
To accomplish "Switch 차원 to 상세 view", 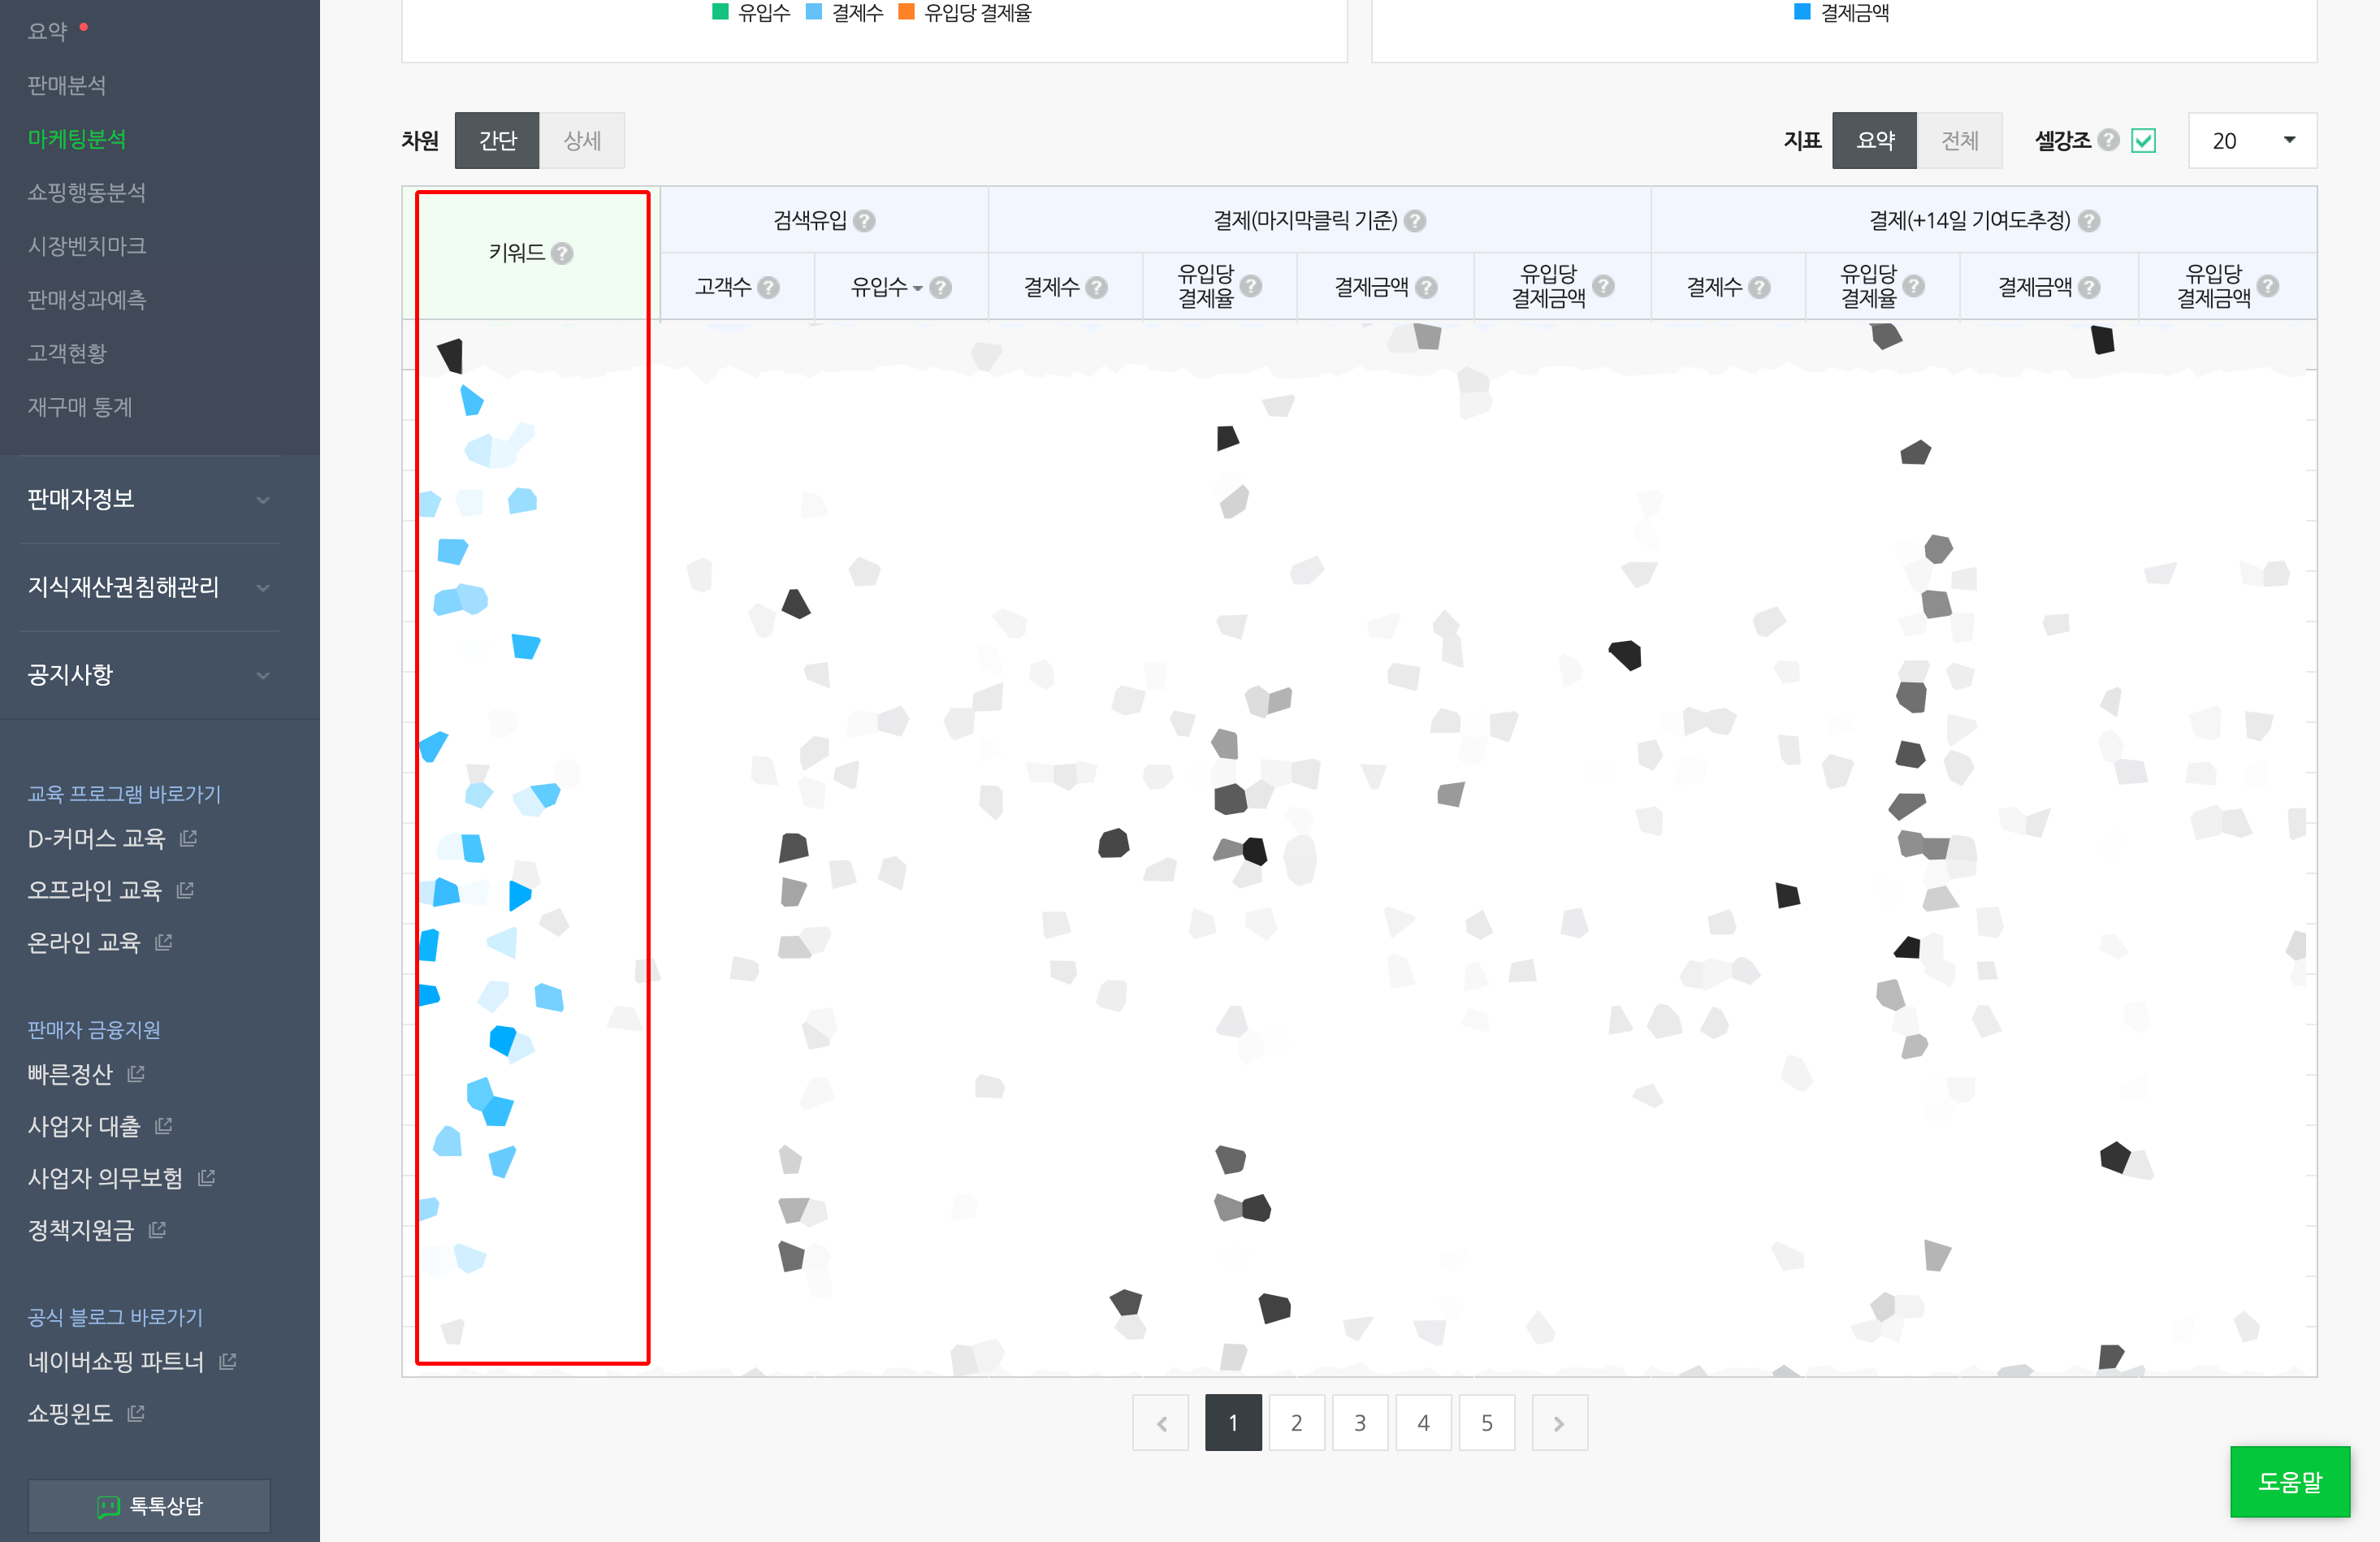I will pyautogui.click(x=582, y=141).
